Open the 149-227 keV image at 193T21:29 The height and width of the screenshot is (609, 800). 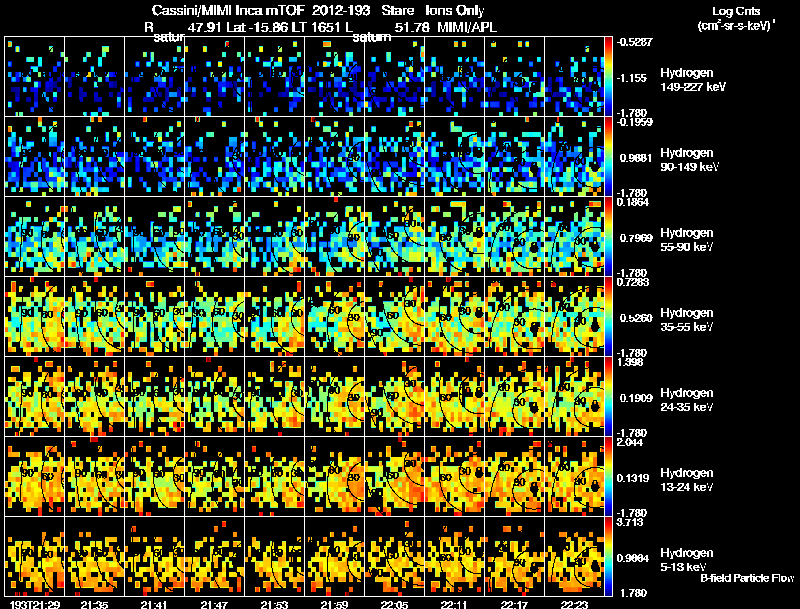[x=35, y=77]
